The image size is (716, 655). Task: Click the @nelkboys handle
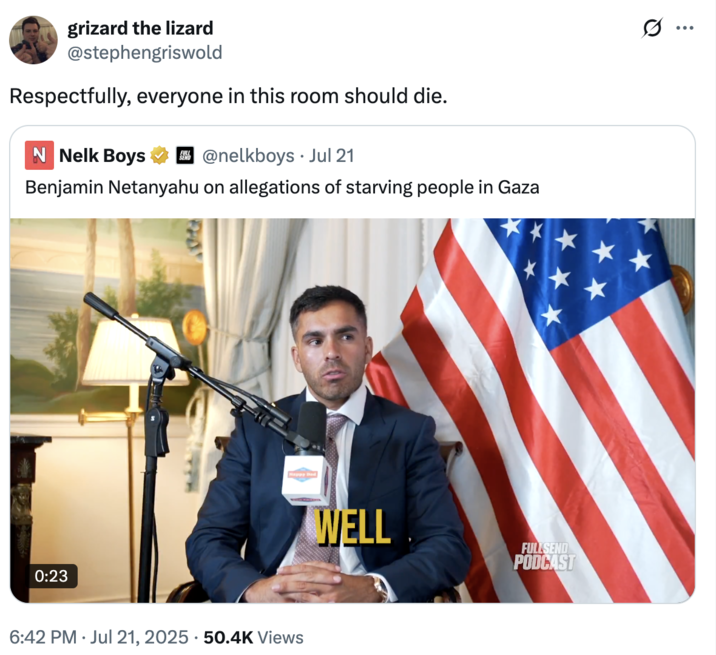pos(248,155)
